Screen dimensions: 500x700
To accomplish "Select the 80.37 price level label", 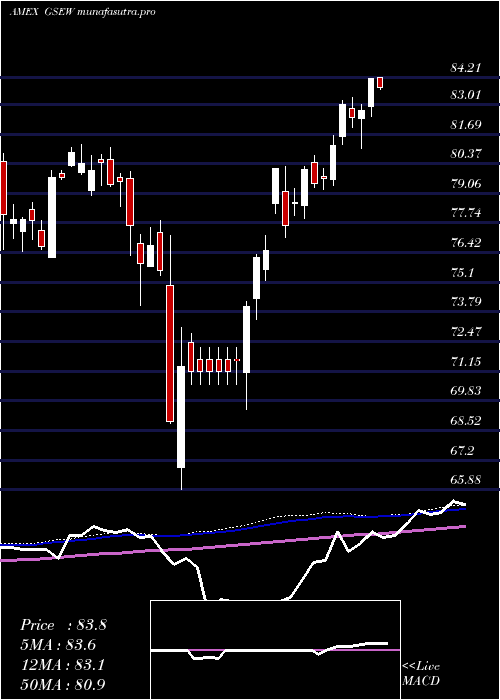I will point(466,154).
